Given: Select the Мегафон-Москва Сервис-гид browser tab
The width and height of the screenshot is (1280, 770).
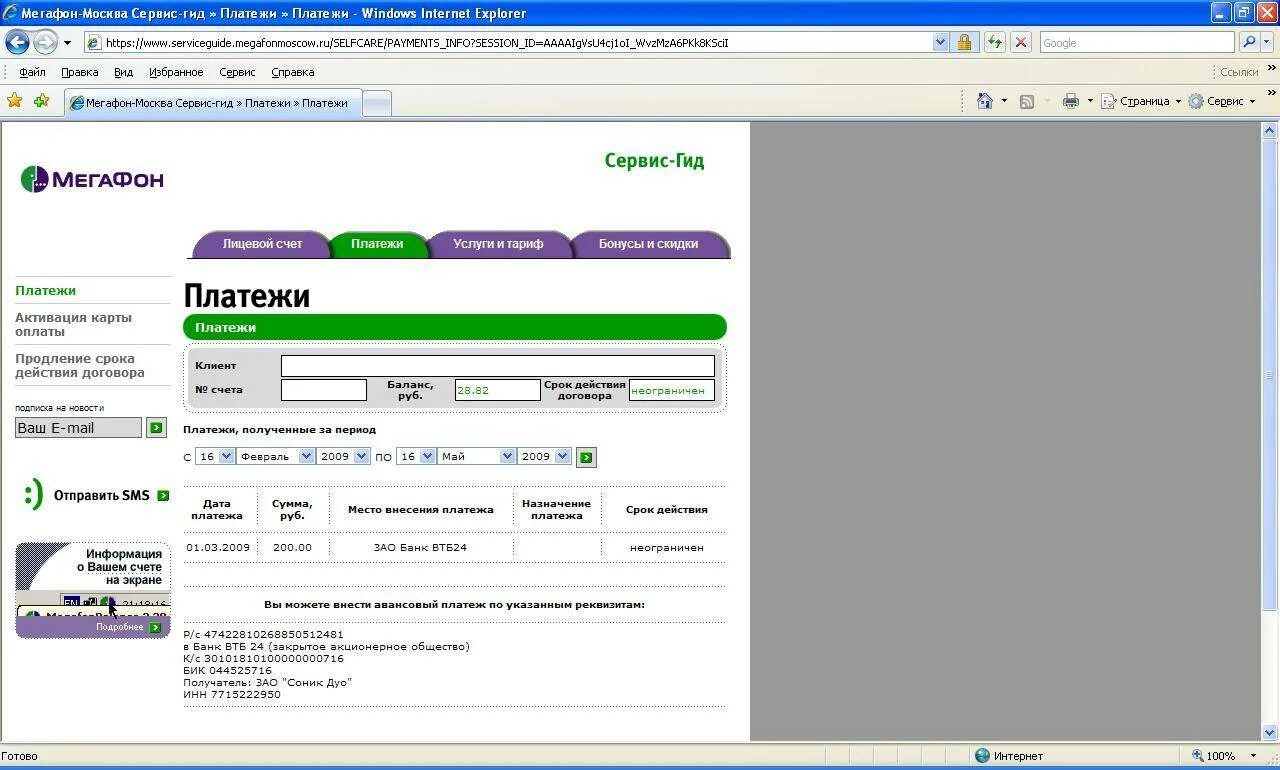Looking at the screenshot, I should [212, 103].
